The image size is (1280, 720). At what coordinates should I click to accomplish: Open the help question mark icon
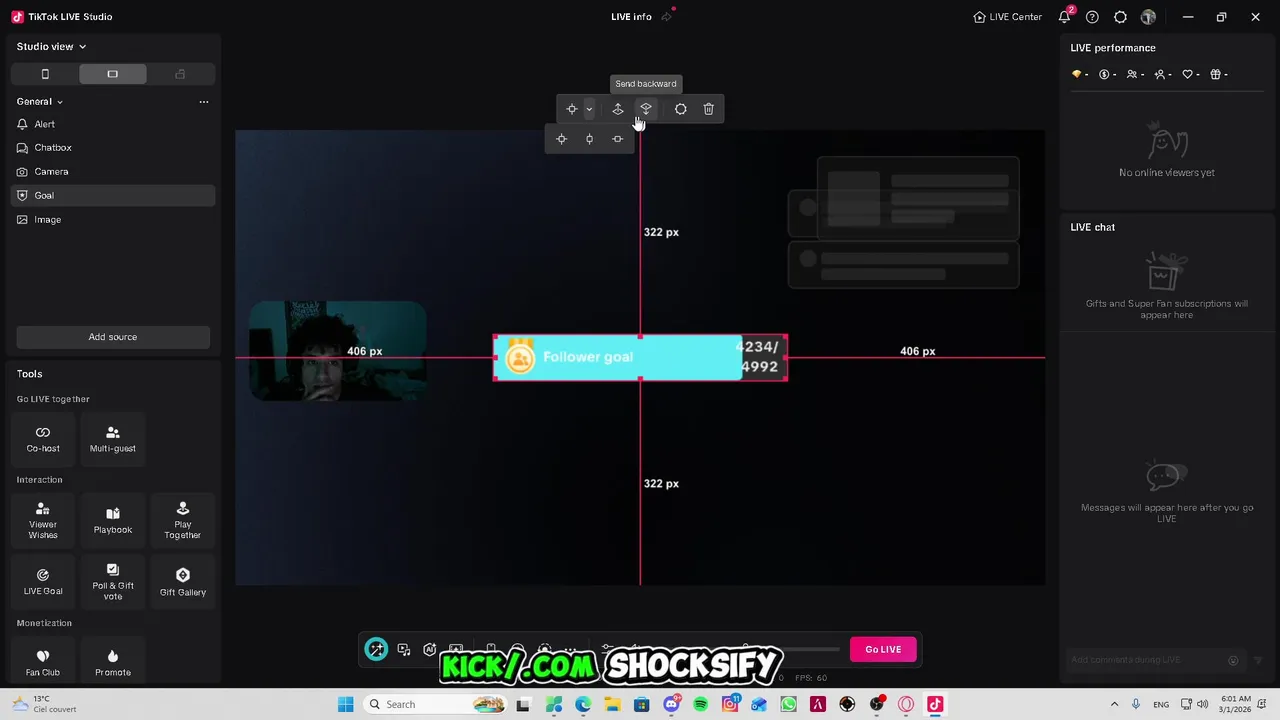[x=1092, y=17]
